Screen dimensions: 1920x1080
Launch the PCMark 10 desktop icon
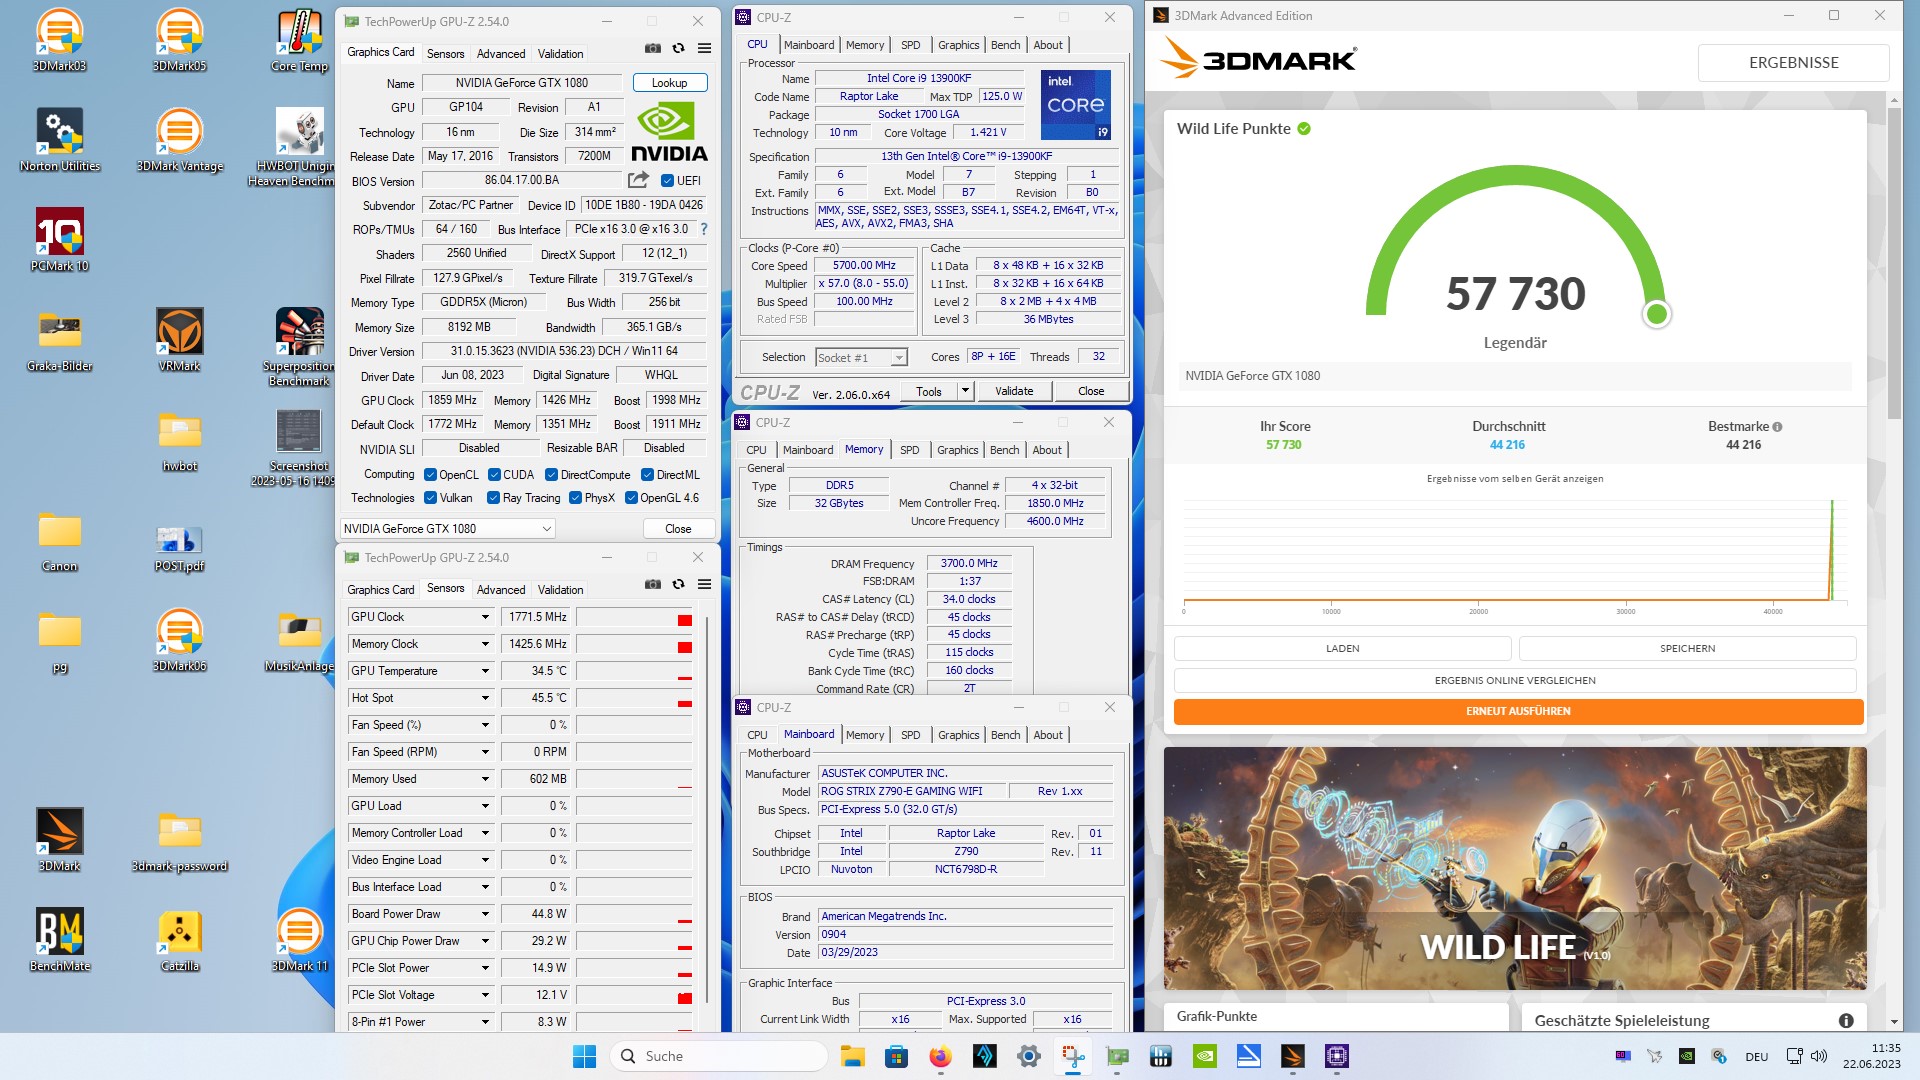(x=60, y=240)
